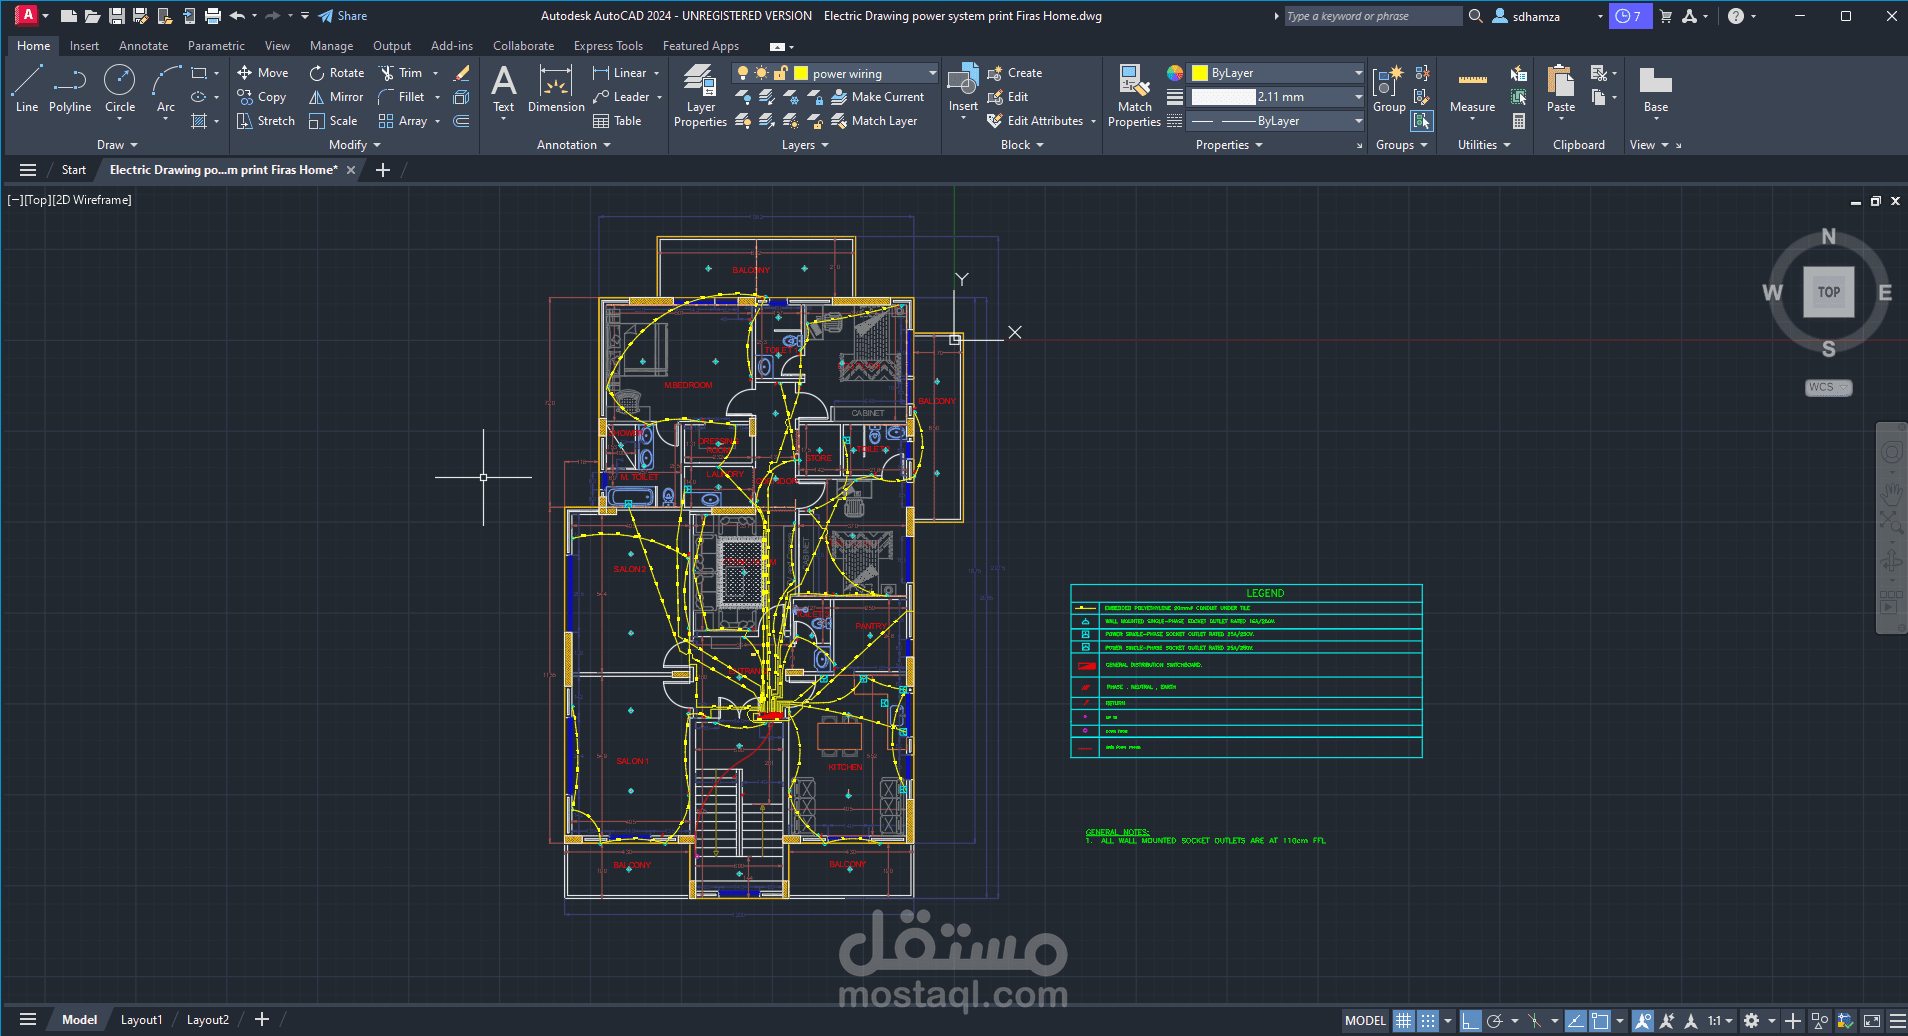Click the Share button in title bar
1908x1036 pixels.
(x=343, y=15)
